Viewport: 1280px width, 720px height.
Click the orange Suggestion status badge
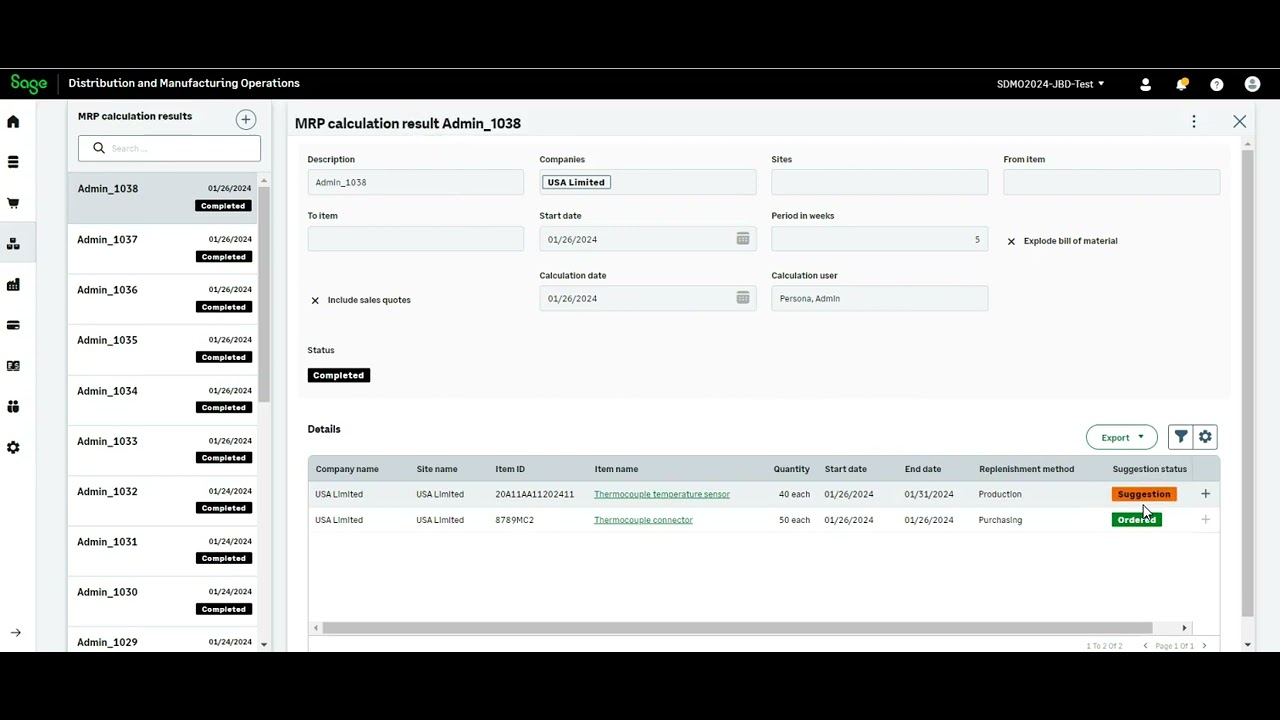click(x=1143, y=494)
